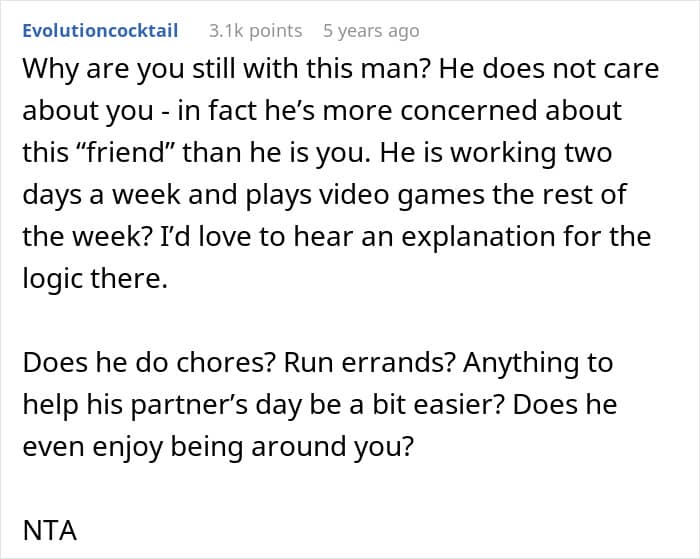
Task: Click the "5 years ago" timestamp
Action: (x=371, y=30)
